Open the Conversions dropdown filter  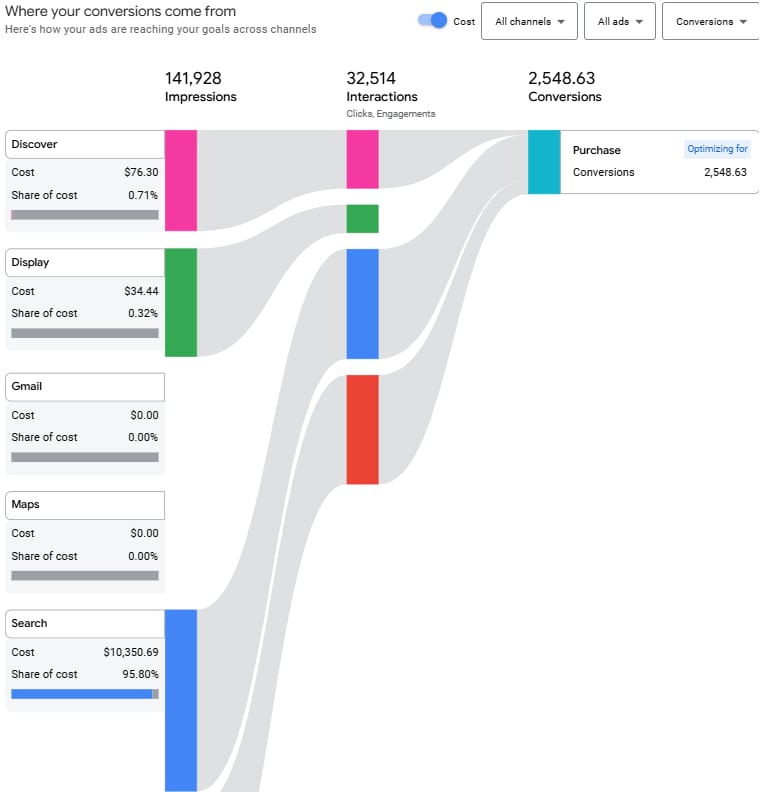pyautogui.click(x=711, y=21)
